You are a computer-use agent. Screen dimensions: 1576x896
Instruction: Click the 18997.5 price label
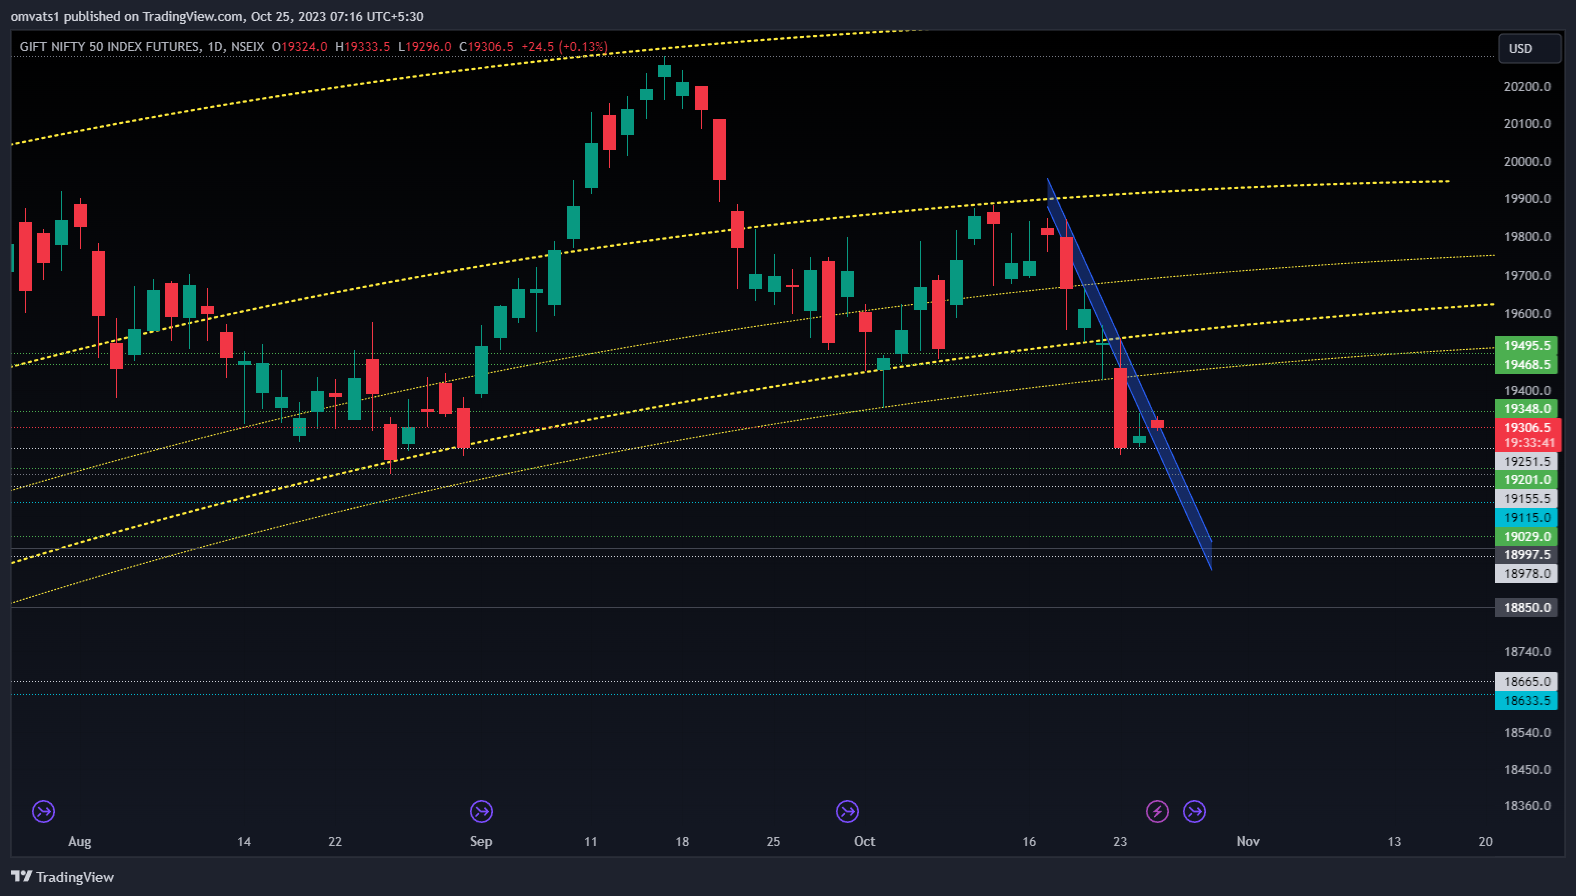[1526, 555]
